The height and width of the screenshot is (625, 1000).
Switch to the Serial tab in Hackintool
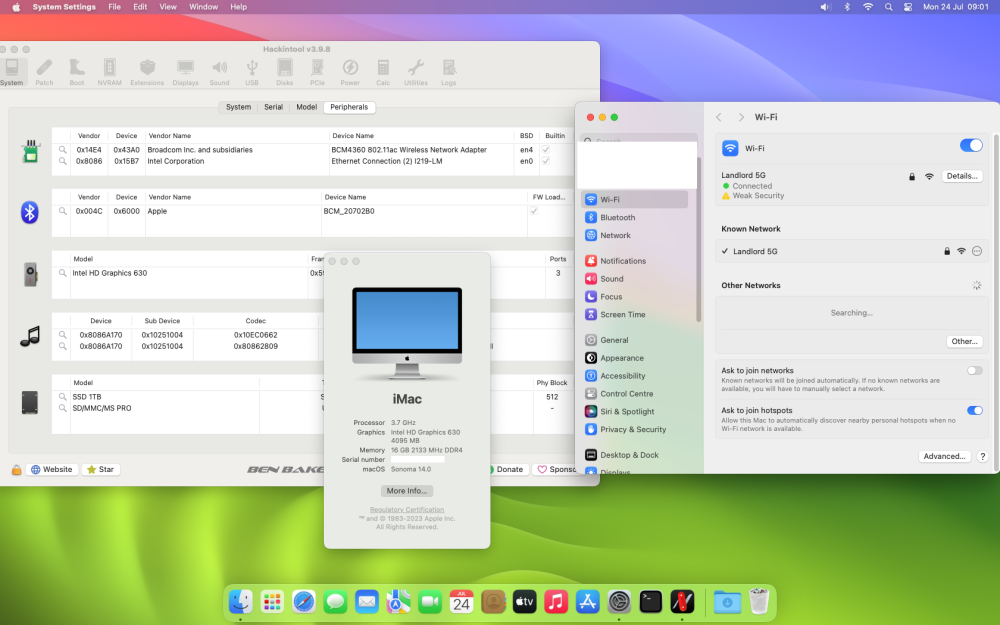coord(274,107)
